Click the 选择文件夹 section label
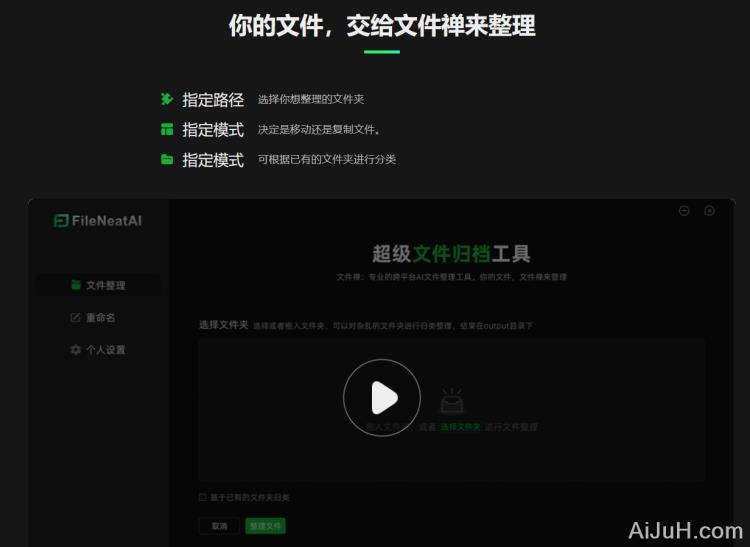The image size is (750, 547). pyautogui.click(x=223, y=325)
